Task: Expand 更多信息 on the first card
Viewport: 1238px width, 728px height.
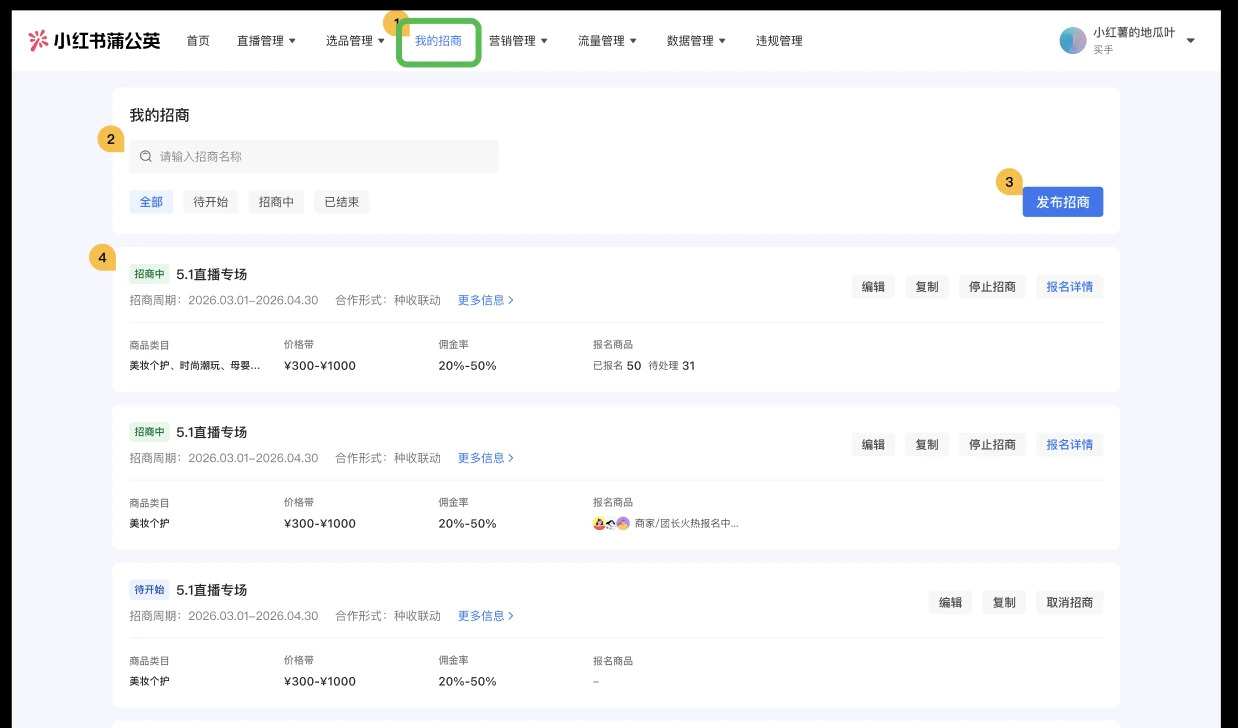Action: [x=486, y=300]
